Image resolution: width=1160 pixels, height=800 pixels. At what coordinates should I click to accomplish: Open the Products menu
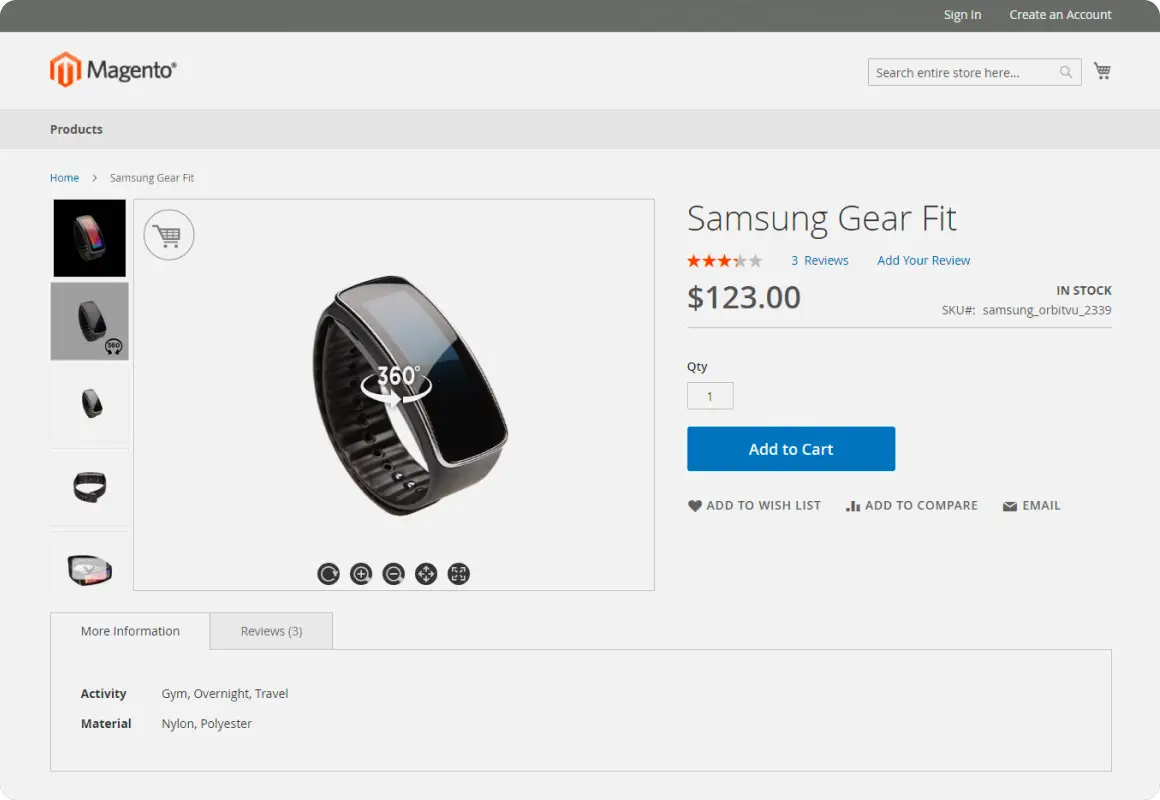click(x=76, y=129)
